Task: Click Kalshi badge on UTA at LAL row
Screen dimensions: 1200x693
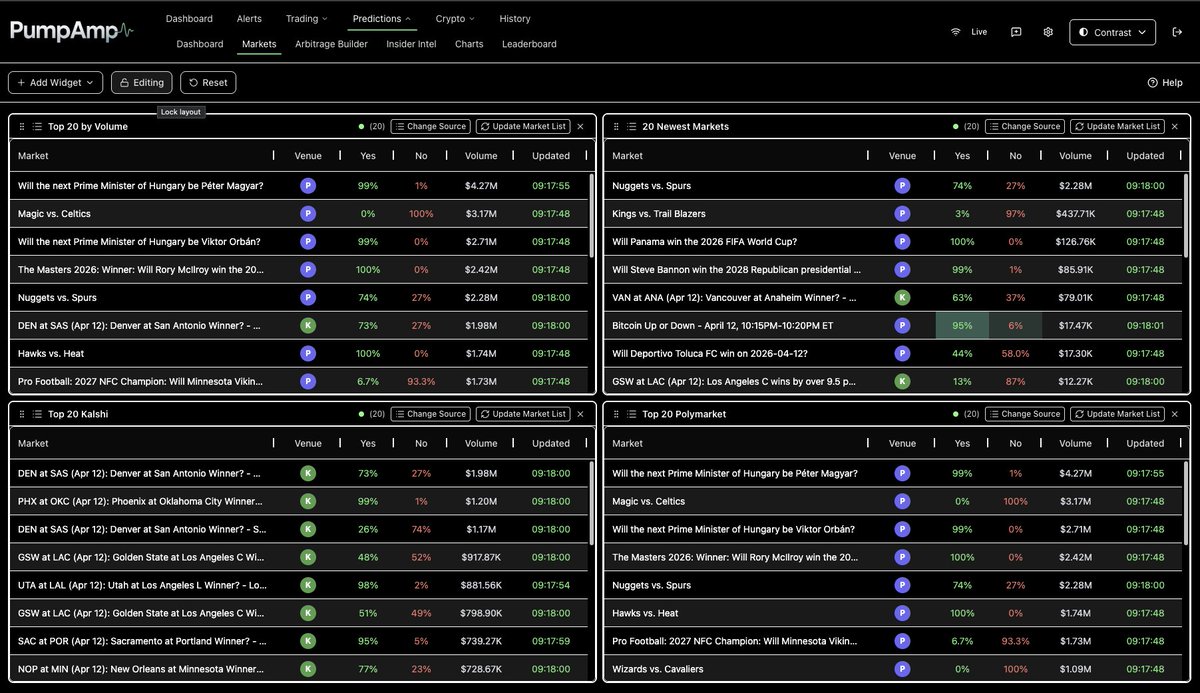Action: coord(308,585)
